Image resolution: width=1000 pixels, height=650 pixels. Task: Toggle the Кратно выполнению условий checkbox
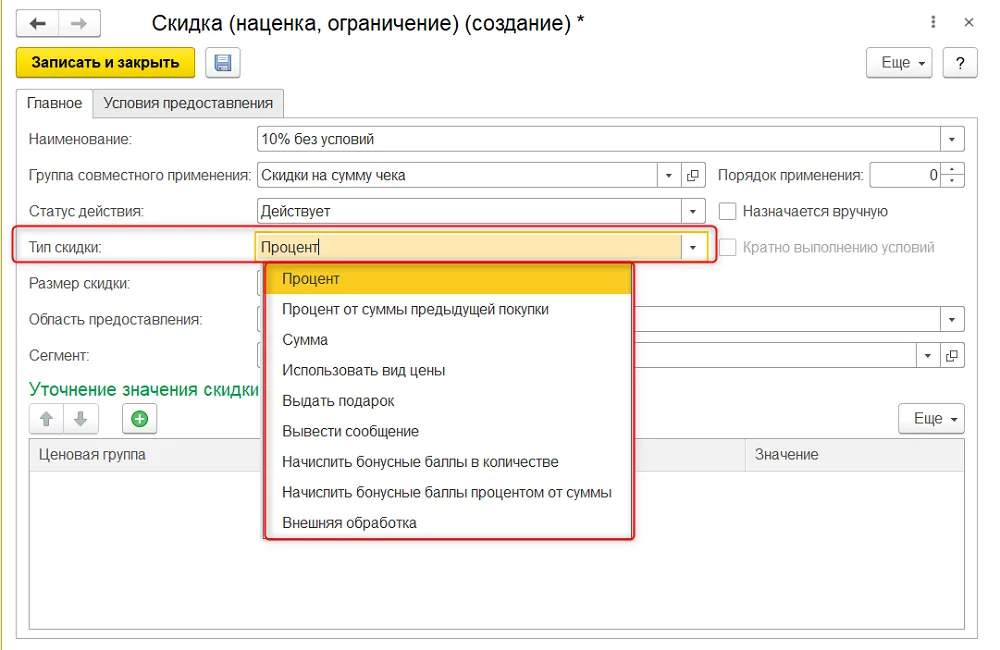(x=728, y=247)
